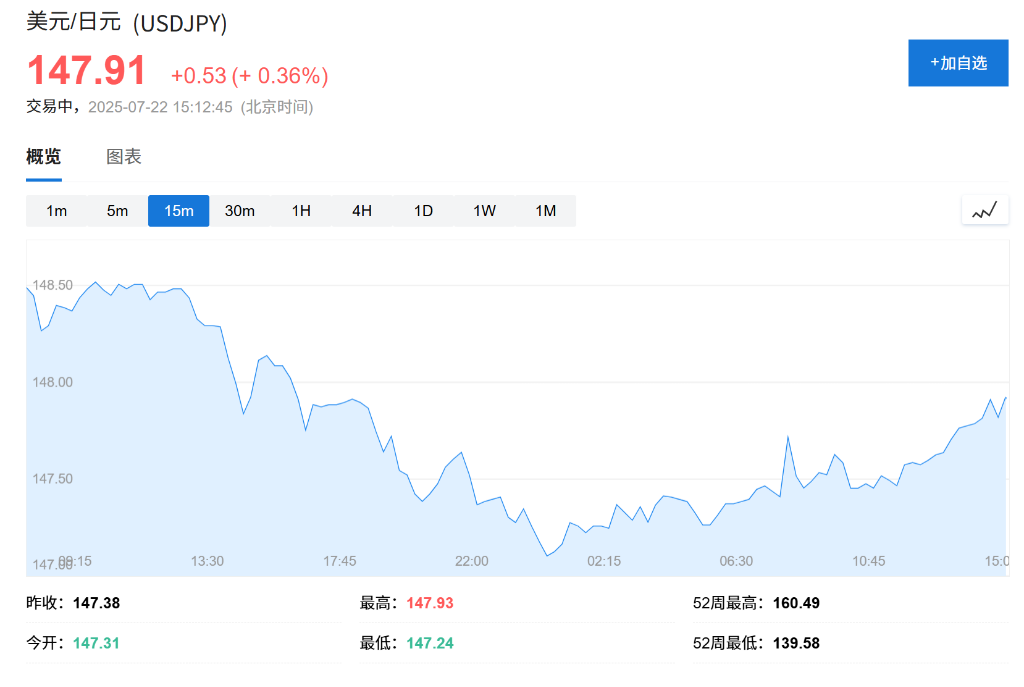1024x687 pixels.
Task: Choose the 15m chart interval
Action: pyautogui.click(x=179, y=211)
